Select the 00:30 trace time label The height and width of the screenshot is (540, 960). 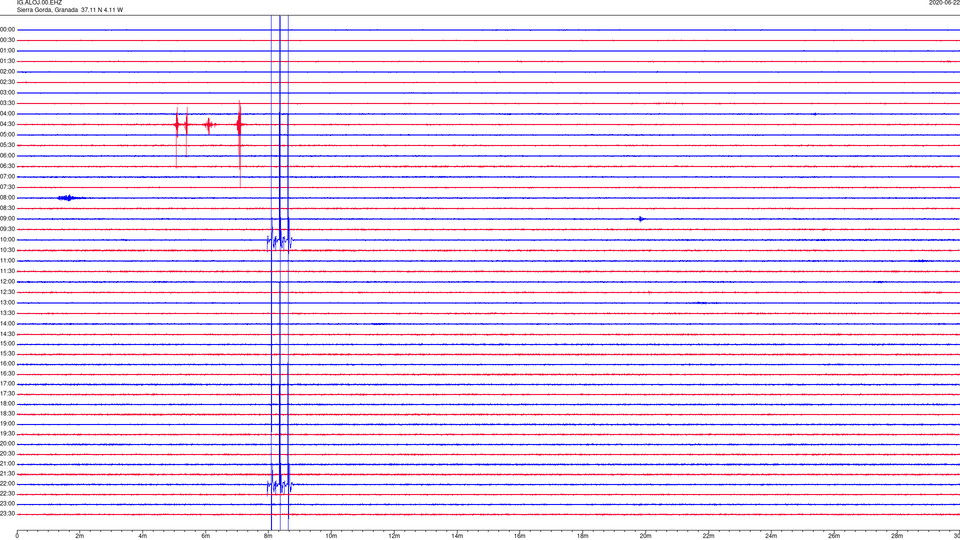(x=8, y=40)
